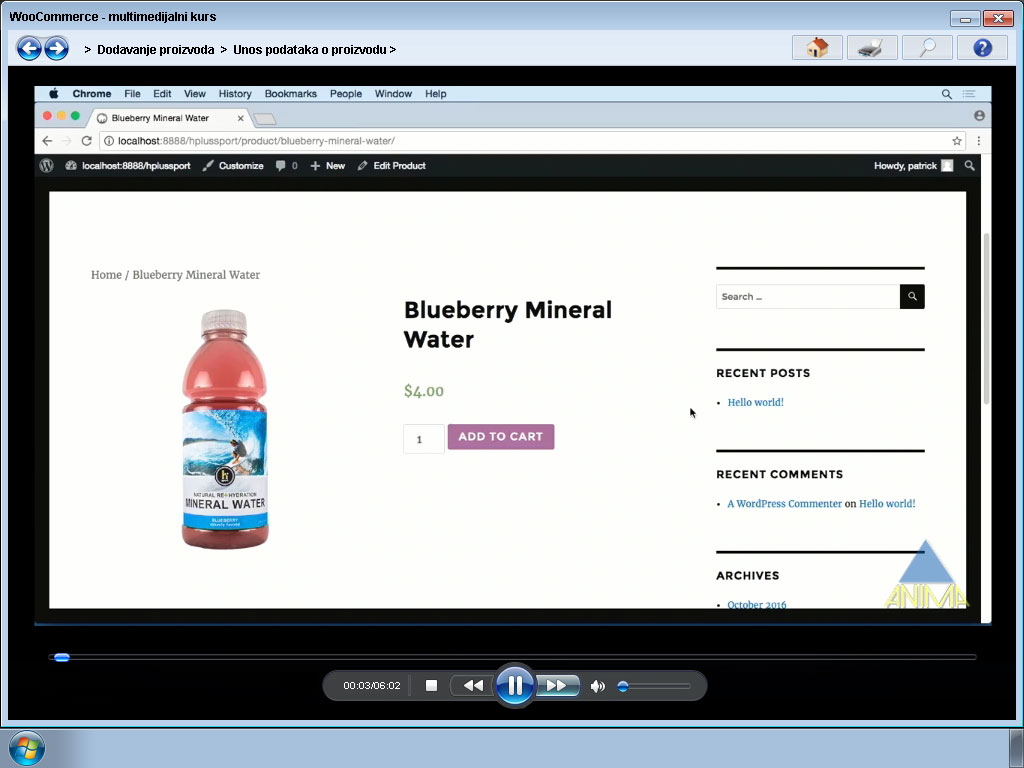This screenshot has height=768, width=1024.
Task: Fast forward the video
Action: [x=557, y=686]
